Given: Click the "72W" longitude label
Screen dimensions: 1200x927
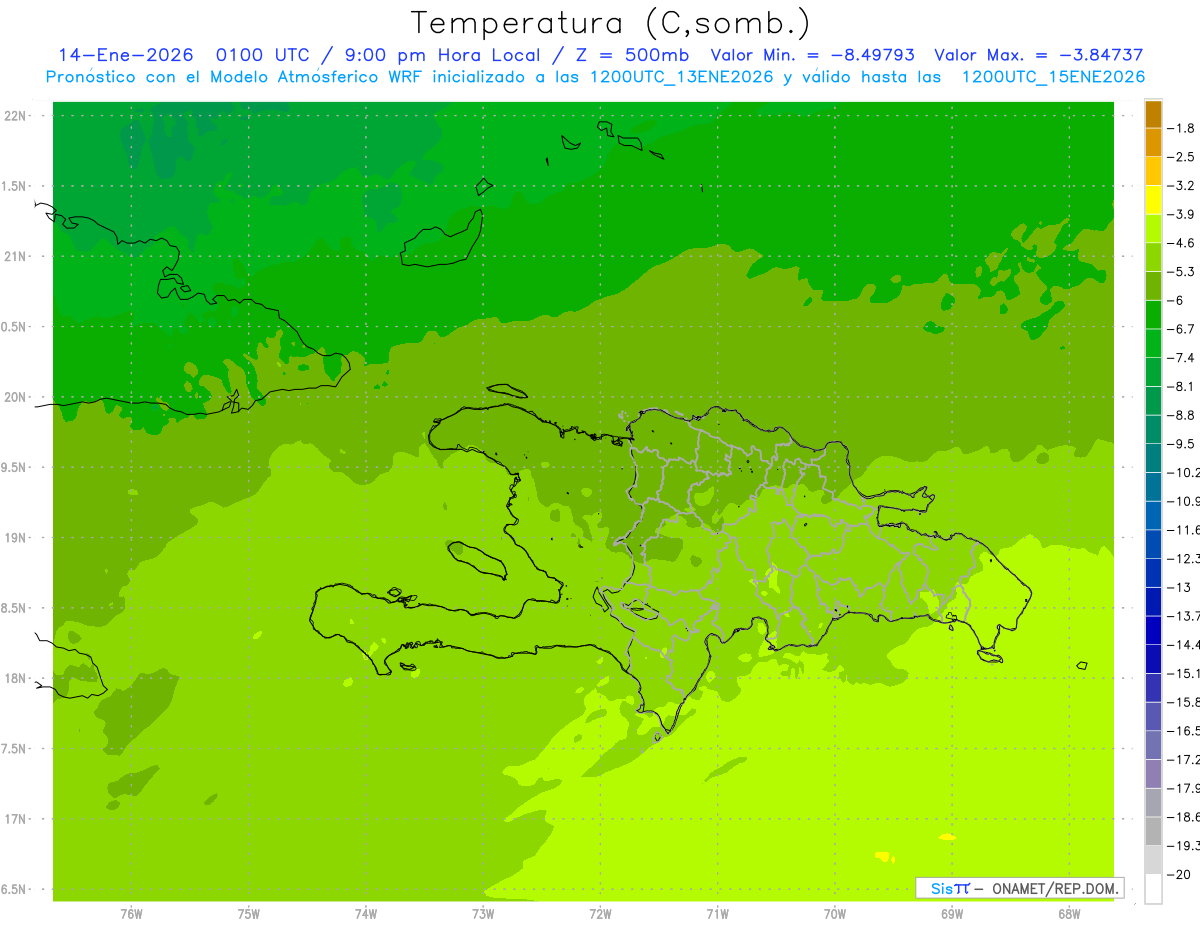Looking at the screenshot, I should pos(600,913).
